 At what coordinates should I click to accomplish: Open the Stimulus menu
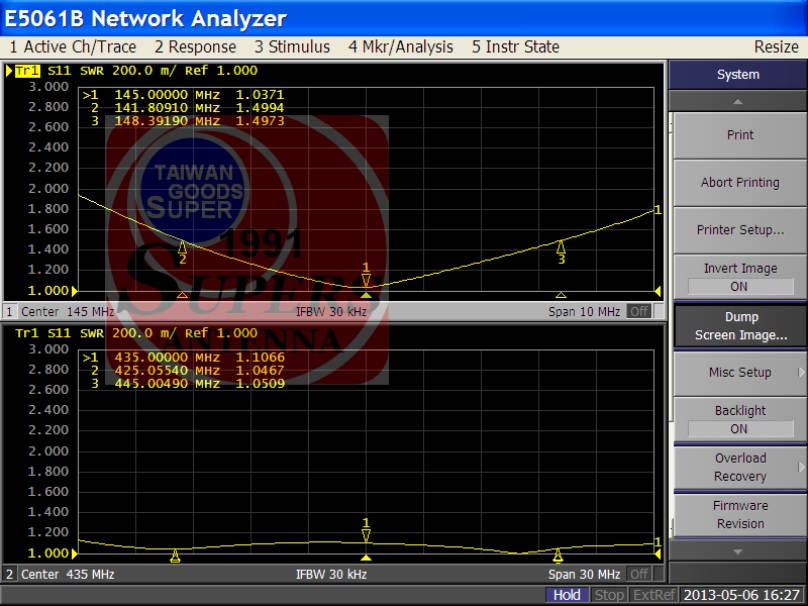click(x=292, y=47)
